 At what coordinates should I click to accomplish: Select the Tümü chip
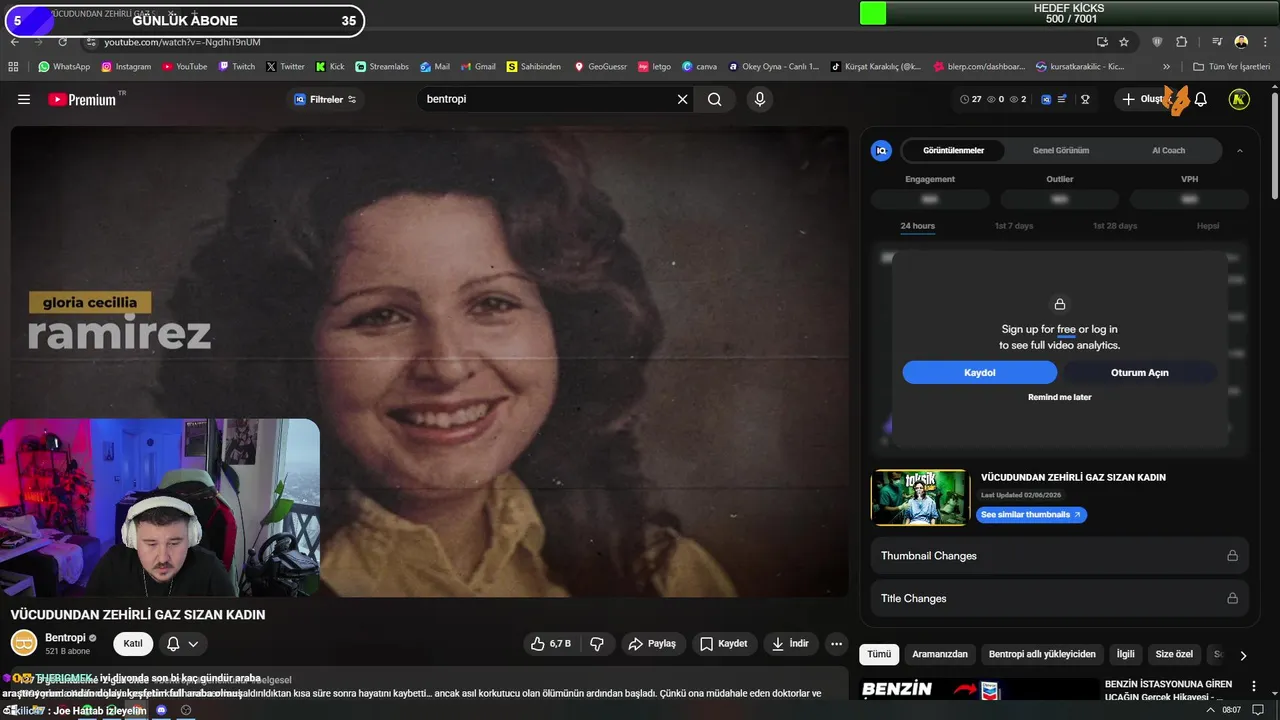[879, 654]
